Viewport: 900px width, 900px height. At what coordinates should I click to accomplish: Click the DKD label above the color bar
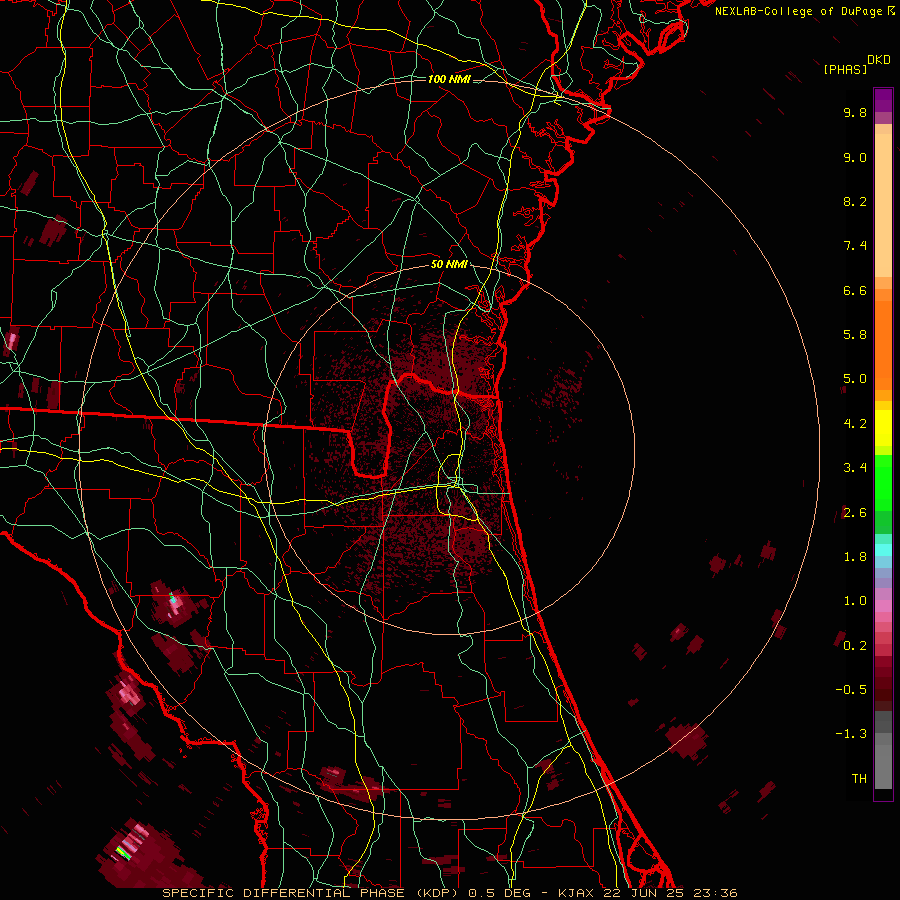[x=878, y=60]
